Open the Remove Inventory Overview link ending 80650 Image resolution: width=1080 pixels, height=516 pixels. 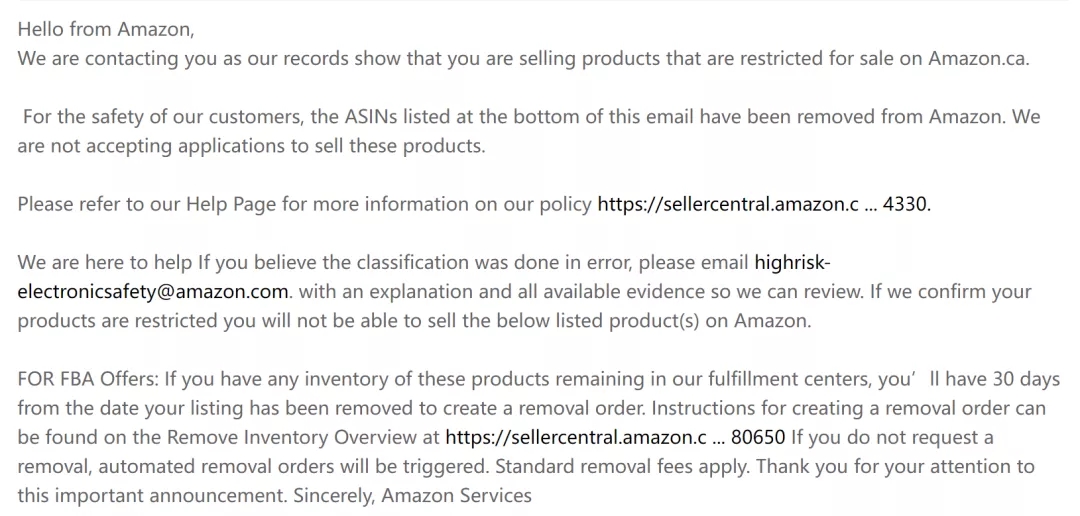point(615,437)
